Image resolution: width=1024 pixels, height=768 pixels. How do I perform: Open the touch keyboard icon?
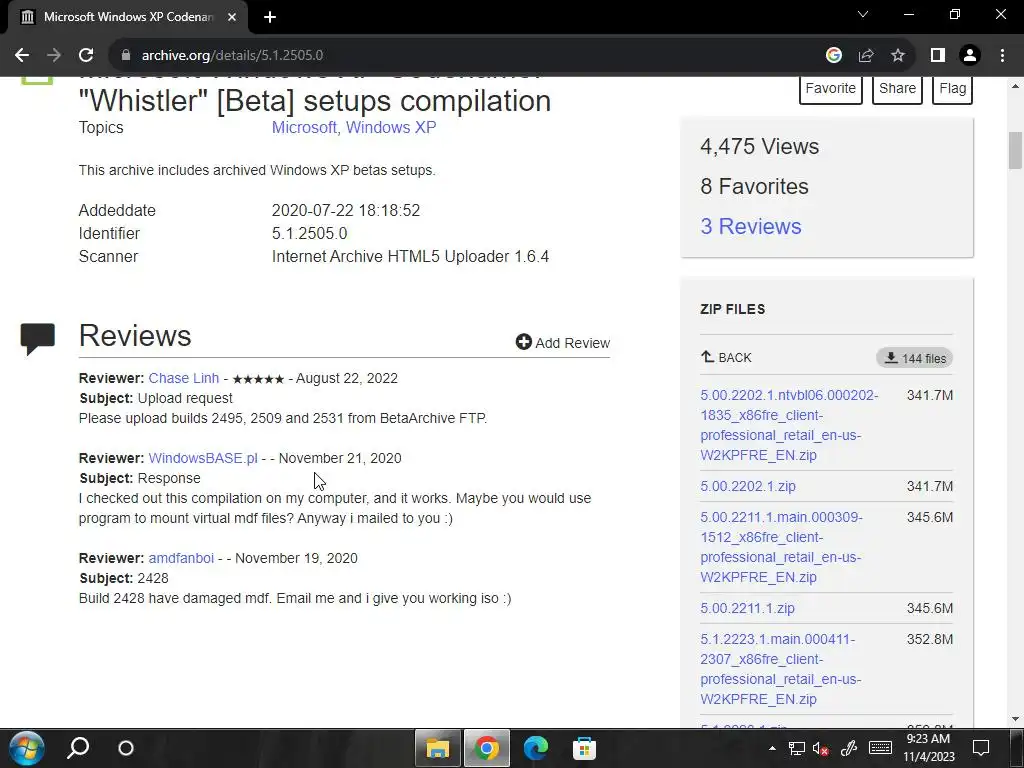pyautogui.click(x=880, y=748)
